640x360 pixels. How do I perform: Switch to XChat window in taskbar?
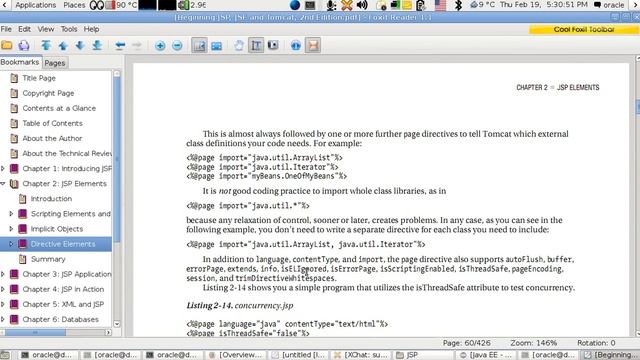(361, 355)
